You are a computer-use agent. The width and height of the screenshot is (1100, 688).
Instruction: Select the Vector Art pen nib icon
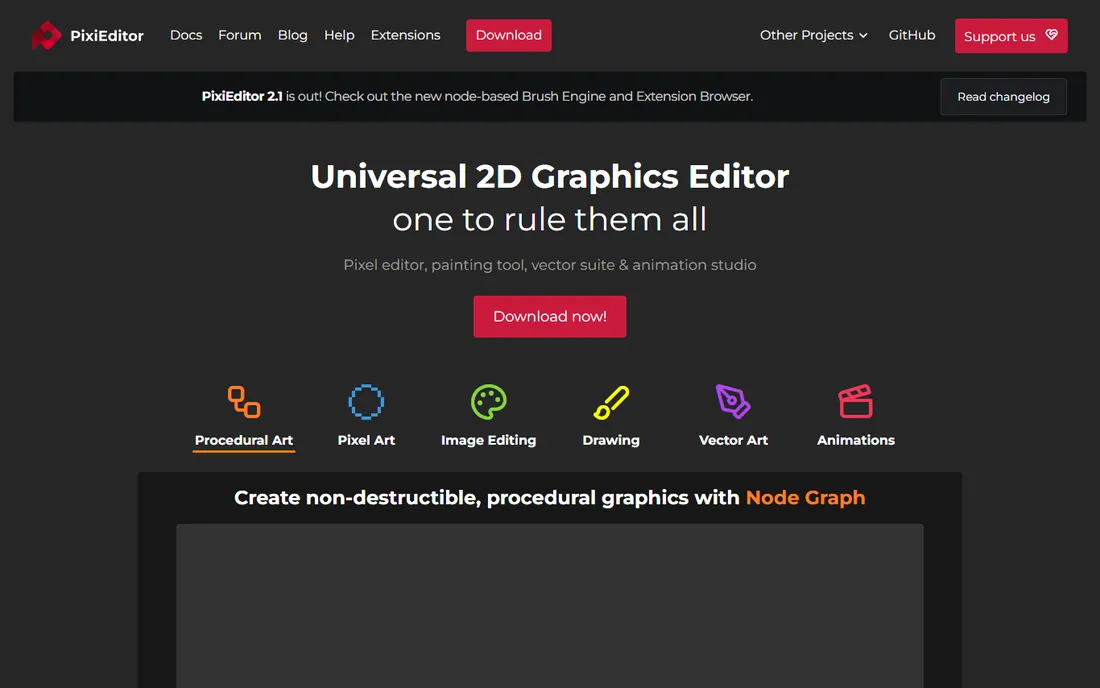(733, 402)
